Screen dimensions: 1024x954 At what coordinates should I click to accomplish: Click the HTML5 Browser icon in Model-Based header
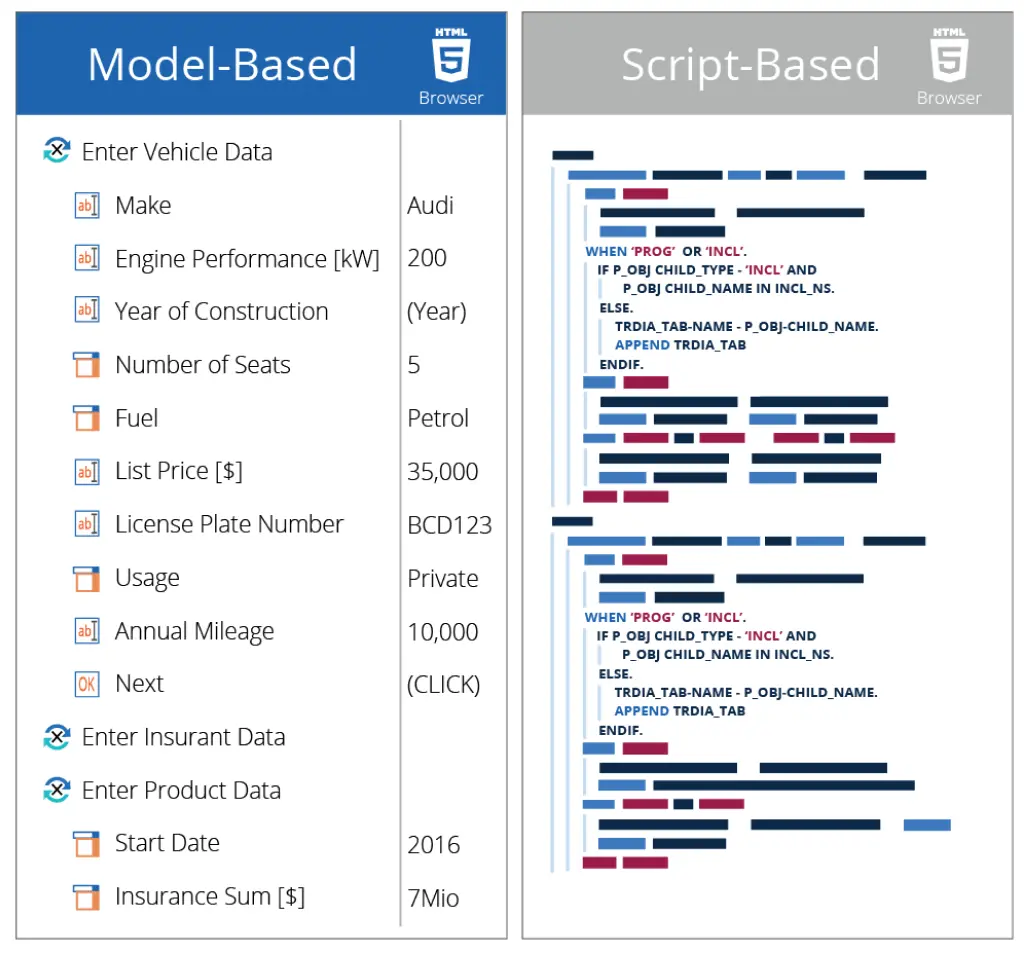click(x=450, y=64)
